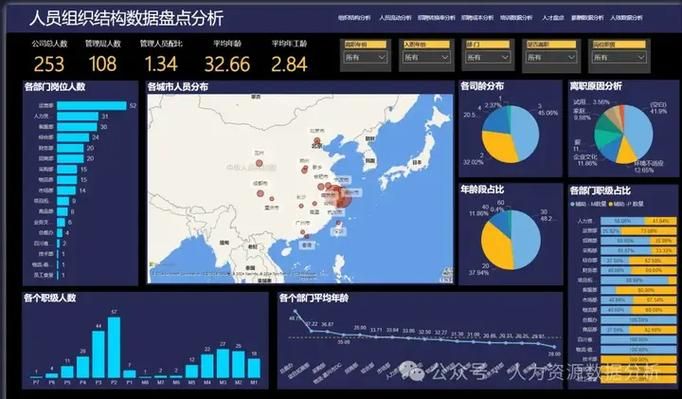The width and height of the screenshot is (682, 399).
Task: Toggle the M数量 legend marker
Action: point(572,204)
